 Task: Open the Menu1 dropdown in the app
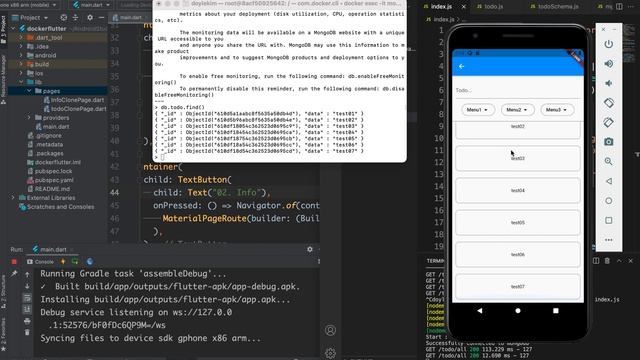[478, 110]
